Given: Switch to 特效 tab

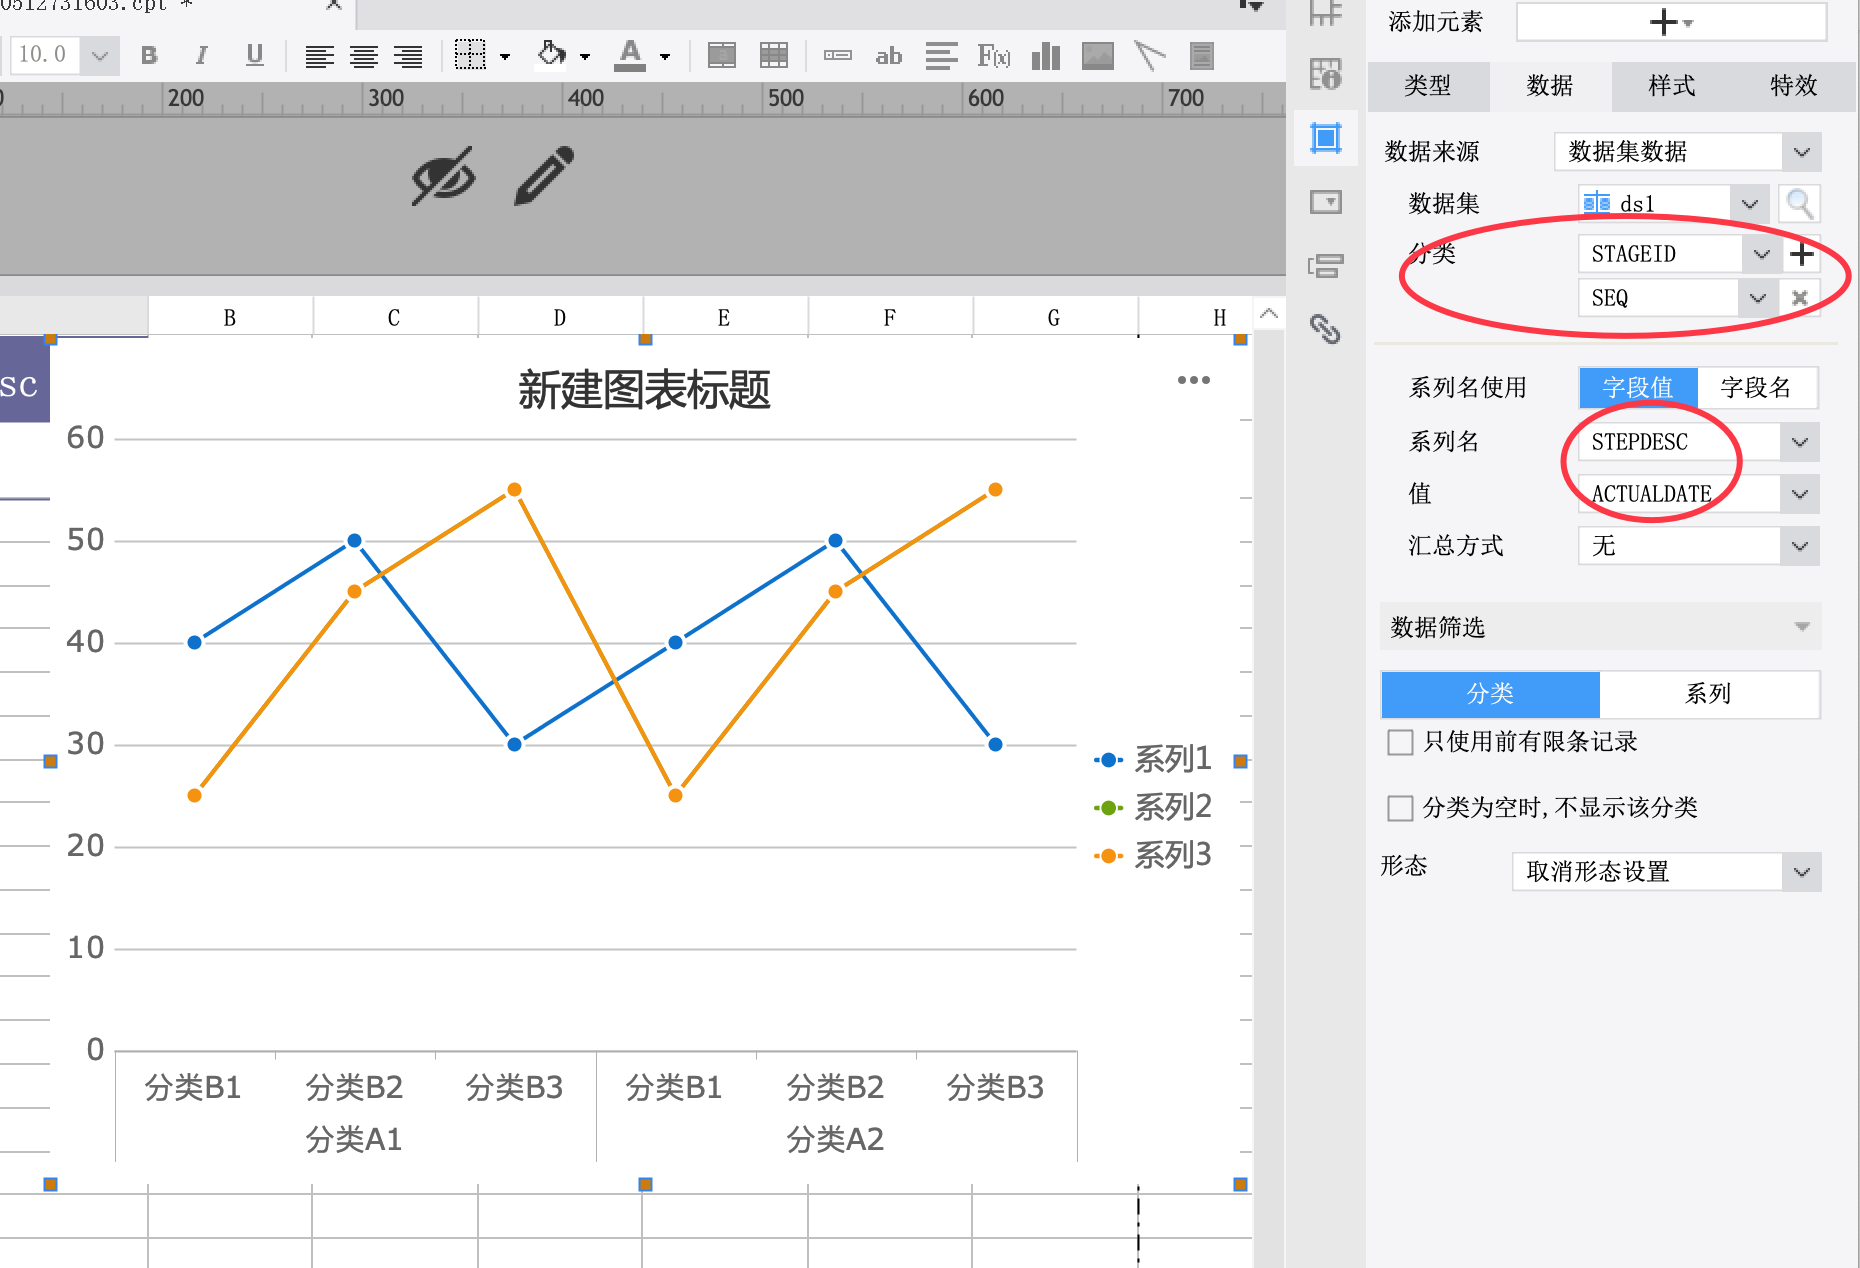Looking at the screenshot, I should pos(1794,86).
